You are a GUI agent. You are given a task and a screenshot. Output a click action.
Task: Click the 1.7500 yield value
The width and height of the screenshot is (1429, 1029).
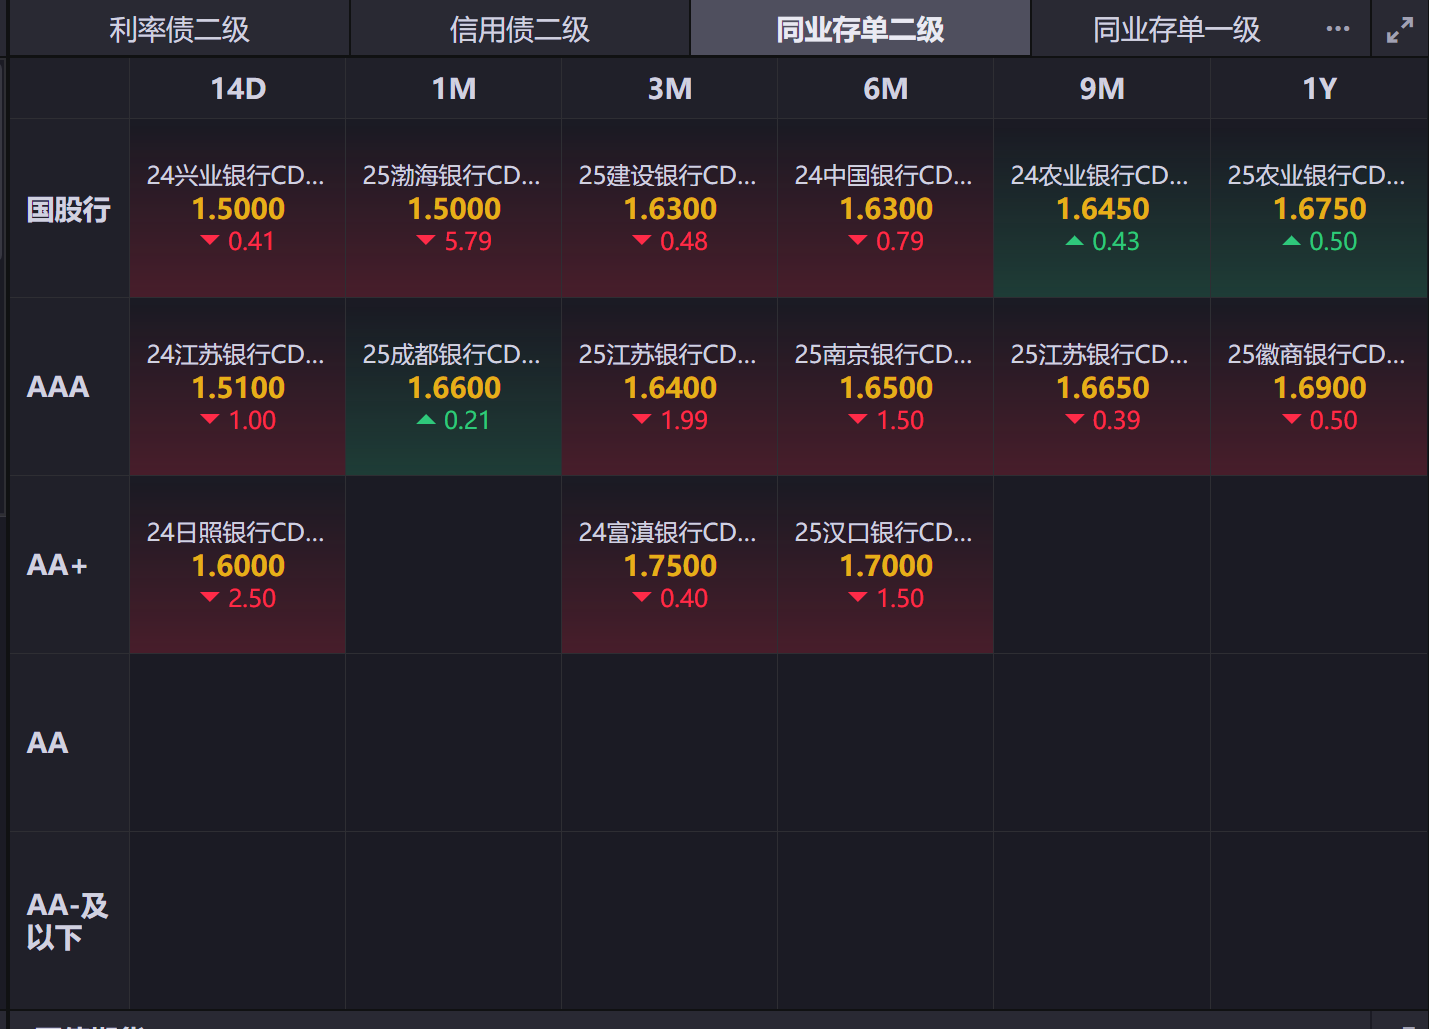pyautogui.click(x=670, y=566)
